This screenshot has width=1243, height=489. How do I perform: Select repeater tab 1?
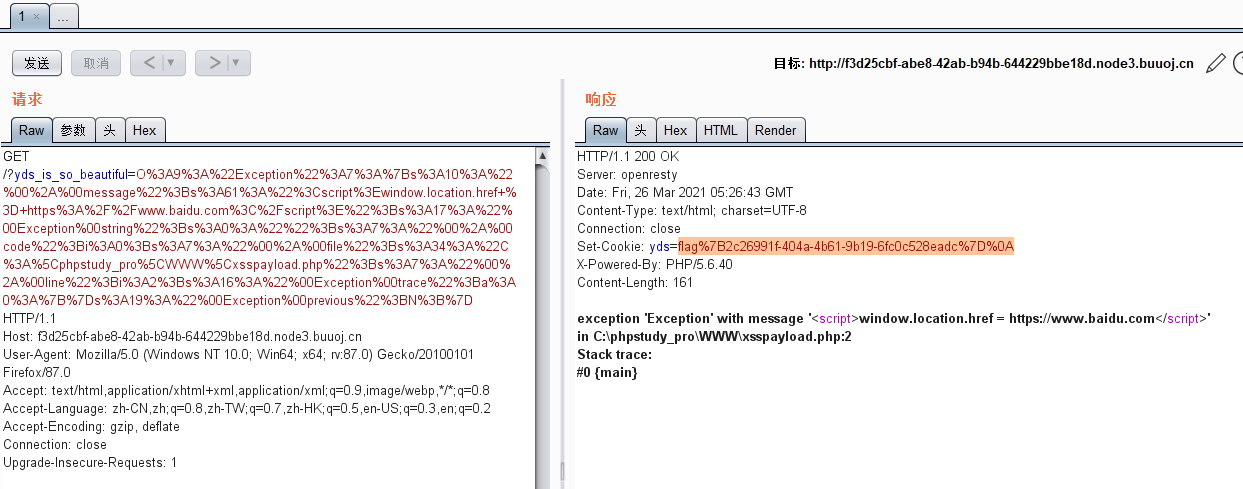[x=20, y=16]
